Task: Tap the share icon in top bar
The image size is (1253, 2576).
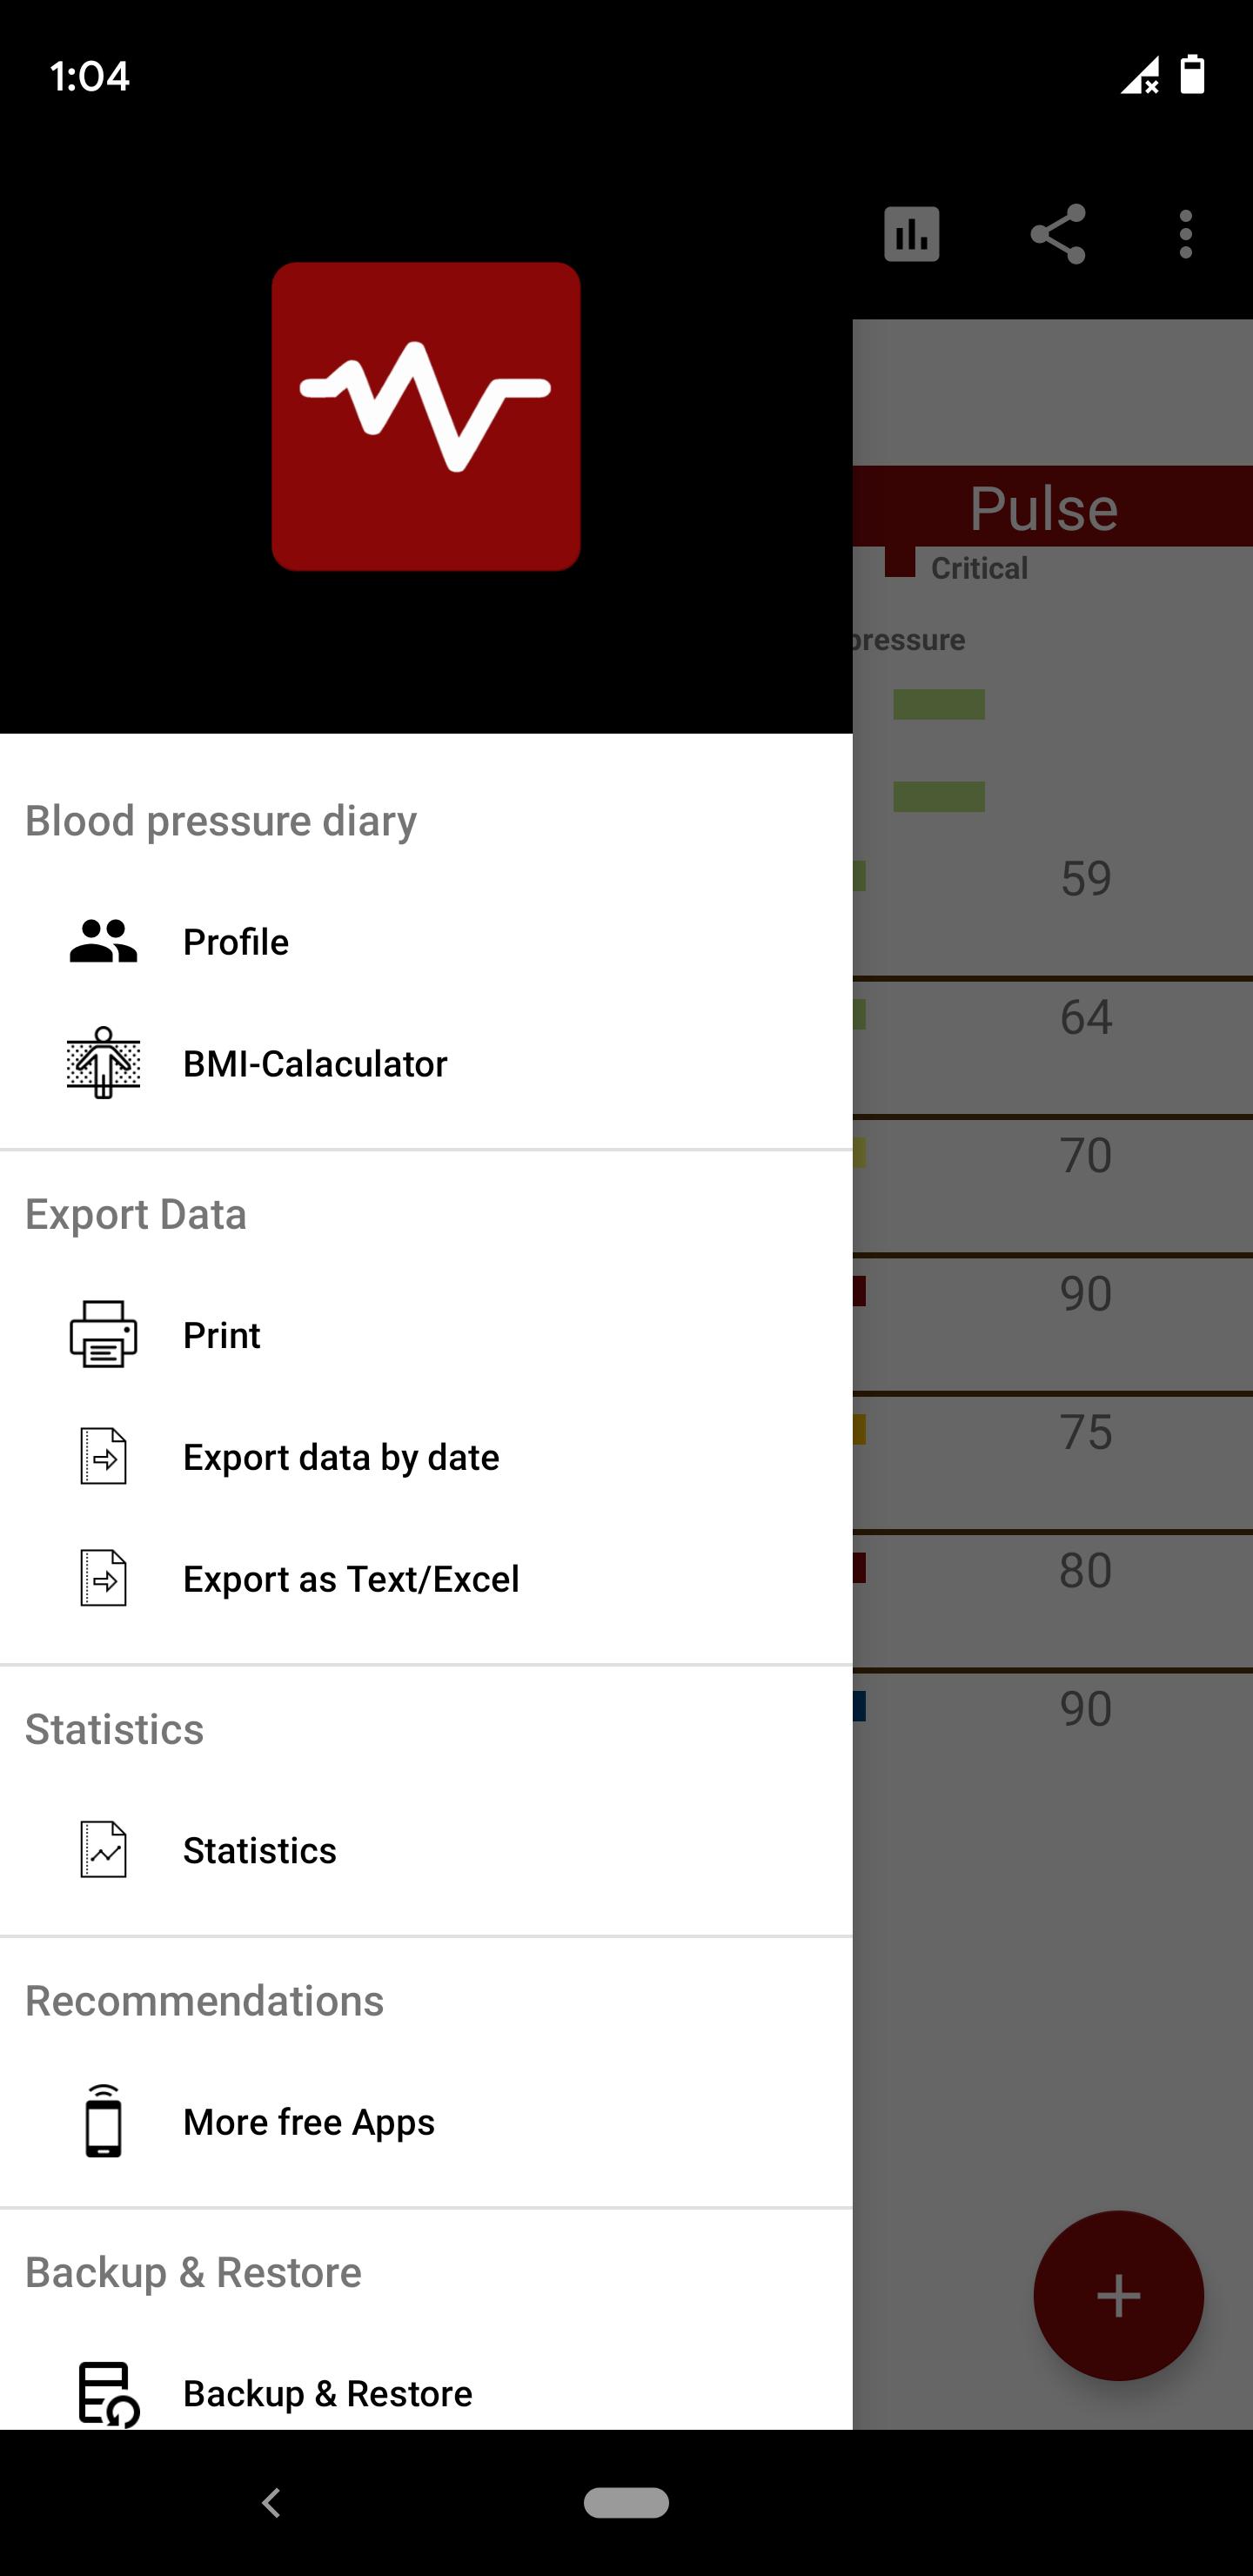Action: (1058, 235)
